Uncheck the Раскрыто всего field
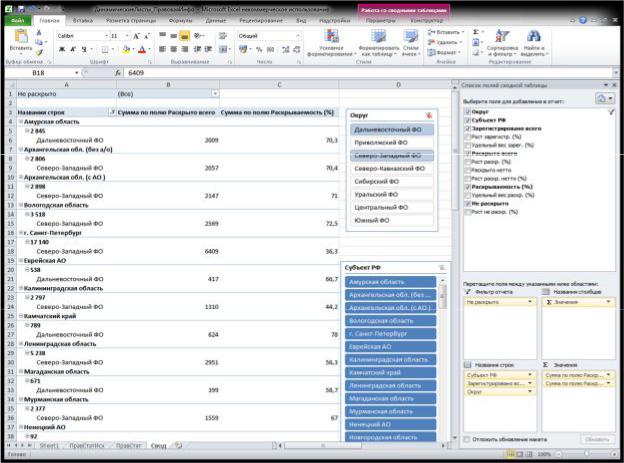This screenshot has width=624, height=463. pyautogui.click(x=468, y=154)
